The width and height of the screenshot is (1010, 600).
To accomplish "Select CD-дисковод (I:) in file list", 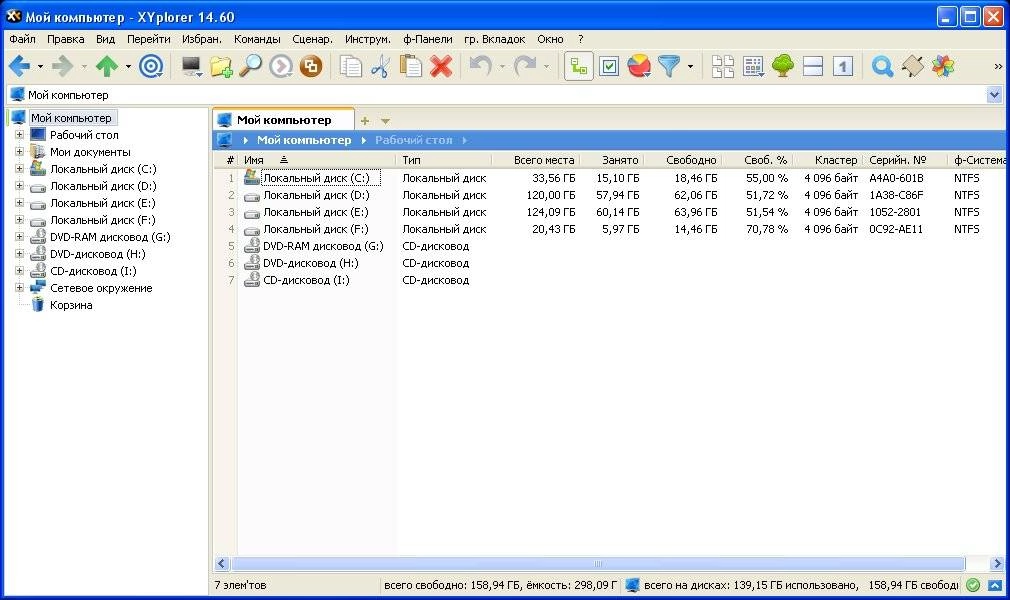I will (306, 280).
